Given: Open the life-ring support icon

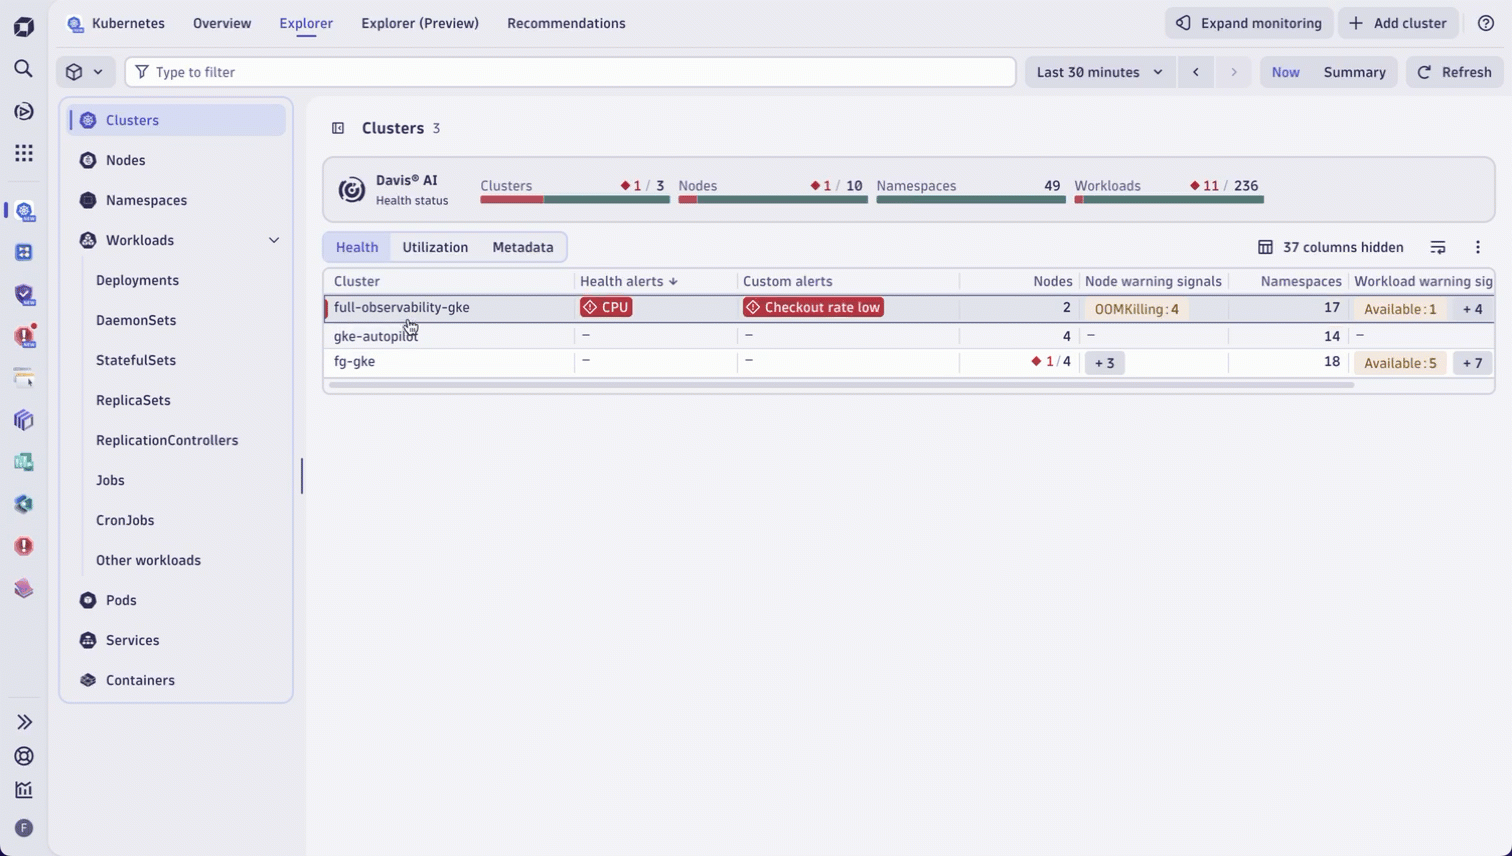Looking at the screenshot, I should 24,756.
